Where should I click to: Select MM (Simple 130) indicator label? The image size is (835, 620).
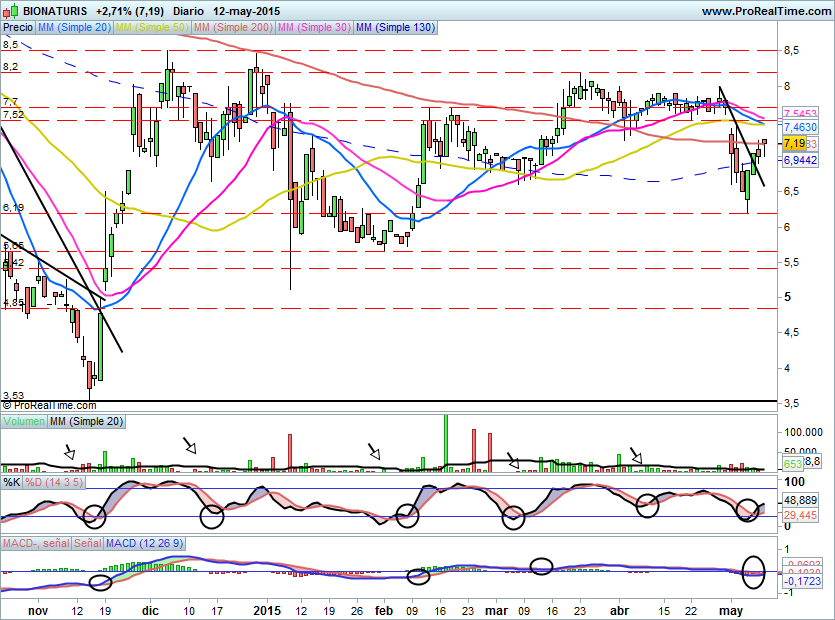(396, 28)
